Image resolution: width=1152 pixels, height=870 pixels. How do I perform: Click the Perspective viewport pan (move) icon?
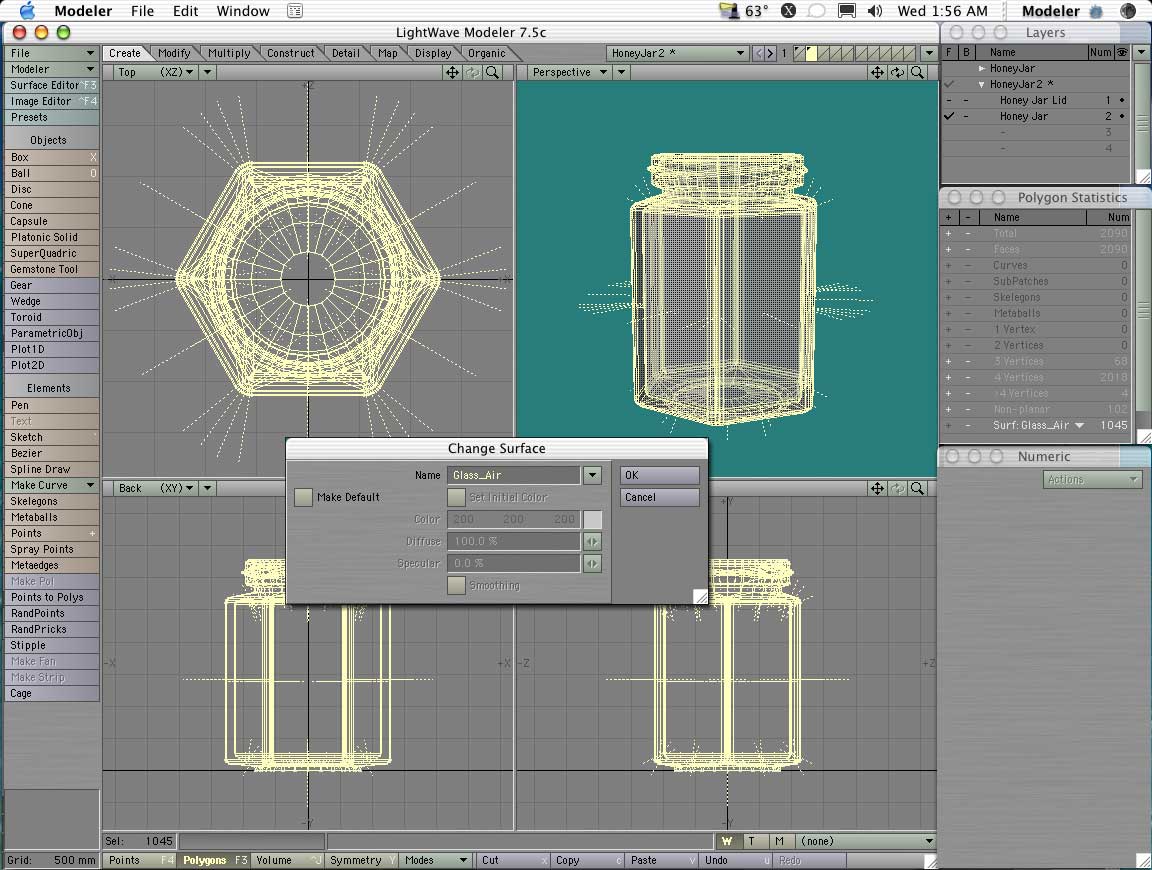pyautogui.click(x=876, y=72)
